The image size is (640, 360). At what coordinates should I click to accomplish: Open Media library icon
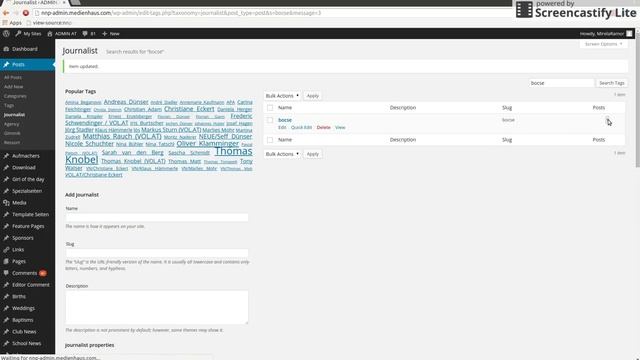(6, 203)
